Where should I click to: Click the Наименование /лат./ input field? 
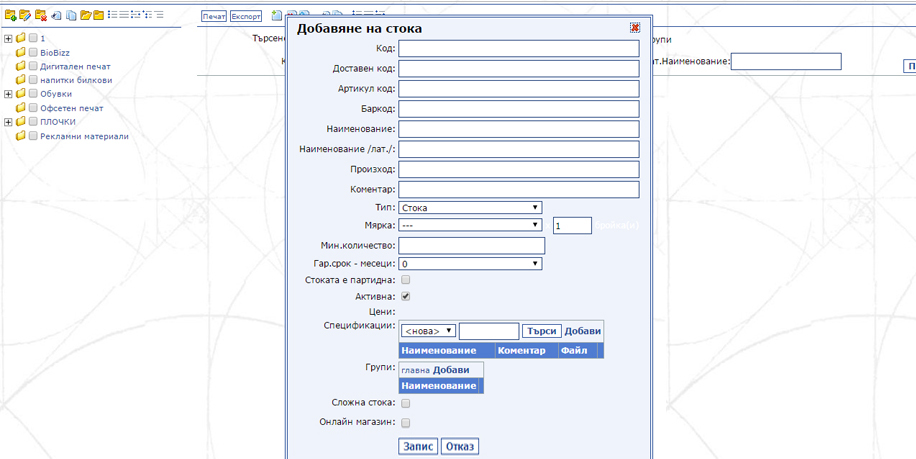click(519, 149)
